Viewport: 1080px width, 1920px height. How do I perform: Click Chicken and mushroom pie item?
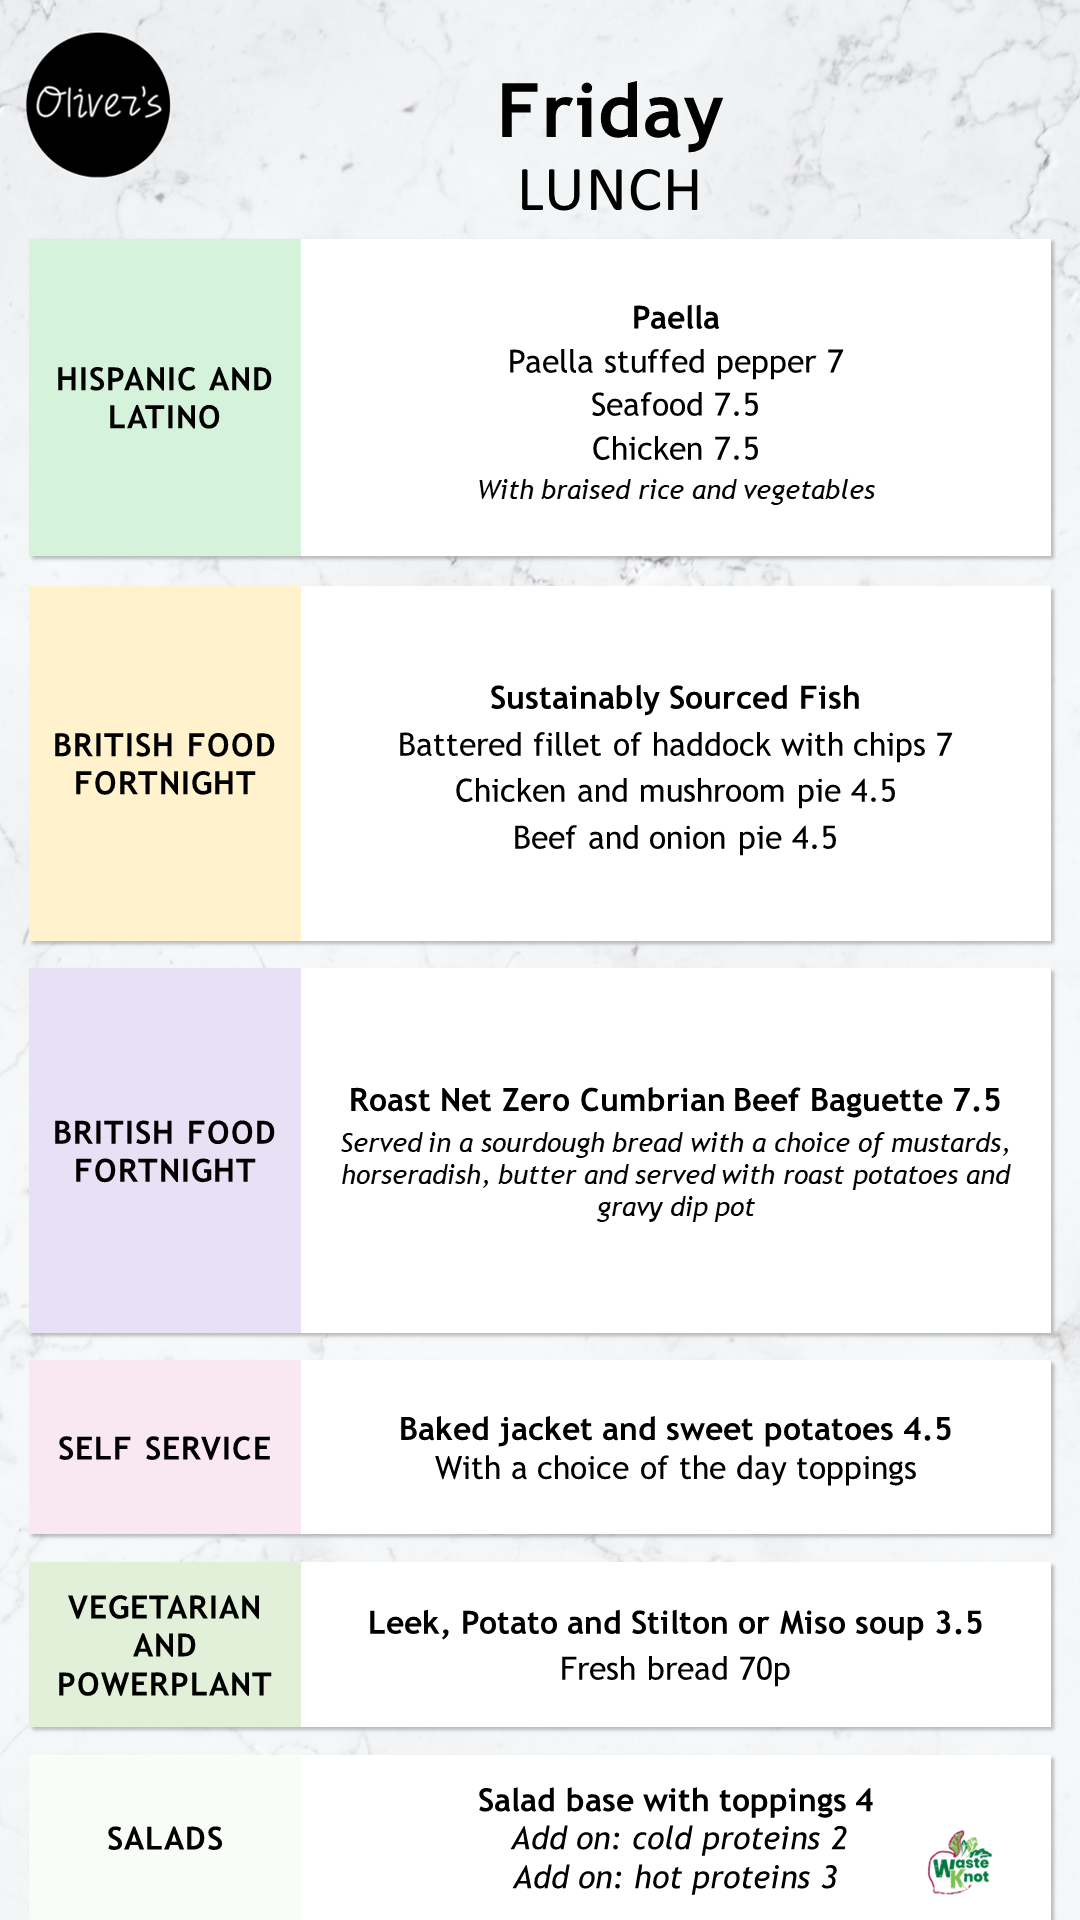675,791
